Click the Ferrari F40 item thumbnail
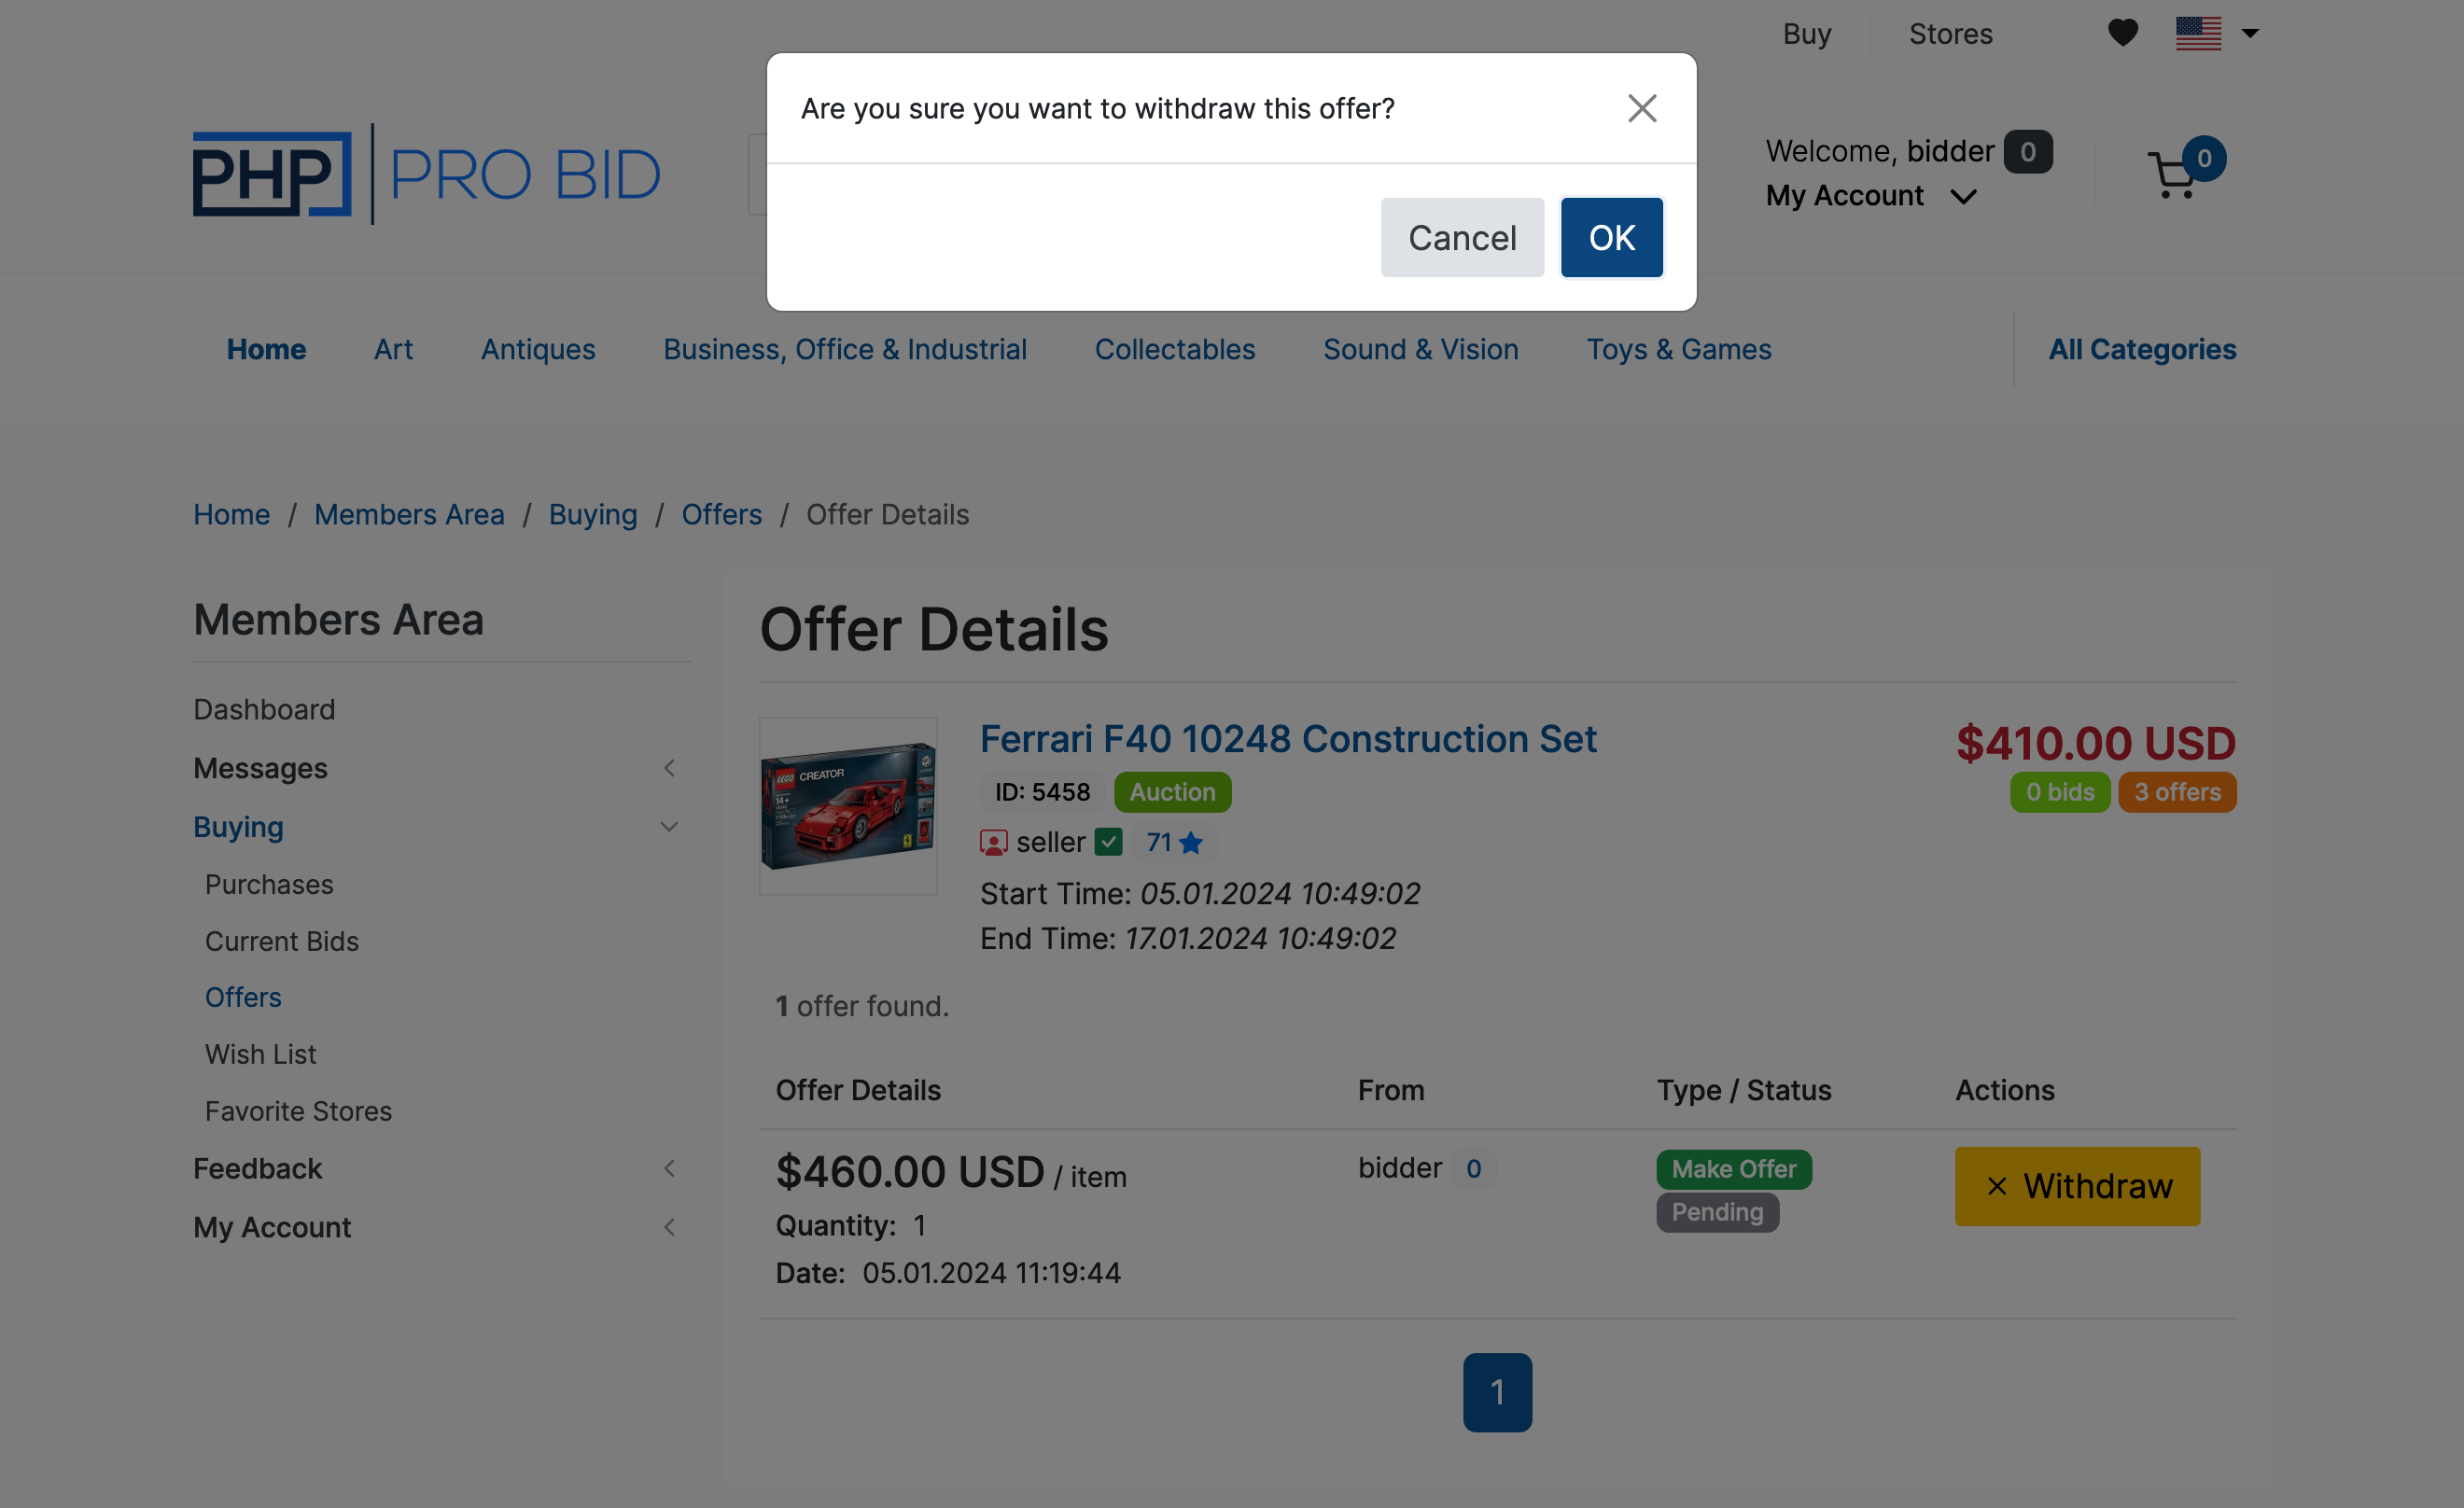Image resolution: width=2464 pixels, height=1508 pixels. (848, 806)
